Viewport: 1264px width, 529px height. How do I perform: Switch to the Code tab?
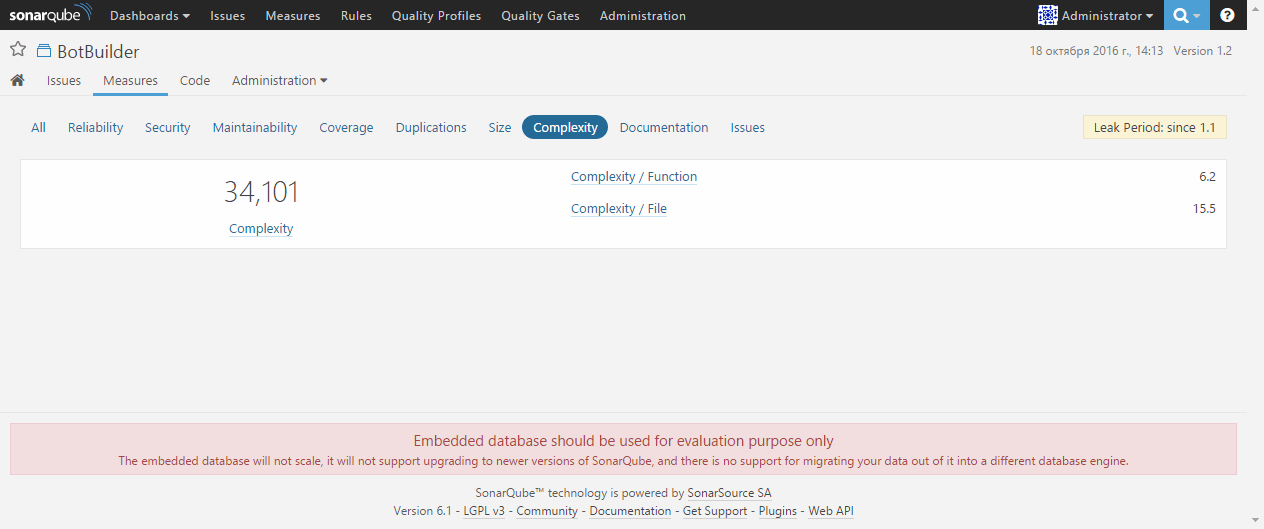pyautogui.click(x=195, y=80)
